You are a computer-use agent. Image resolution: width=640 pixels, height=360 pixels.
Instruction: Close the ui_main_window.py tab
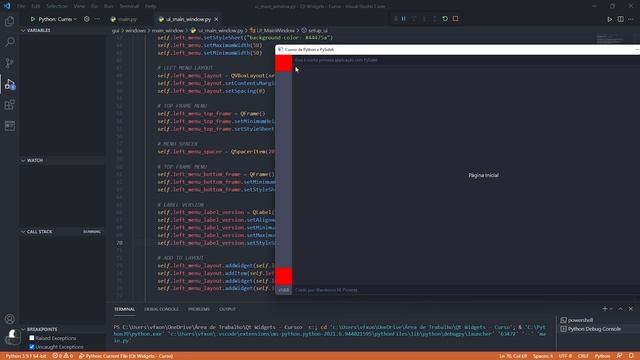pyautogui.click(x=216, y=19)
